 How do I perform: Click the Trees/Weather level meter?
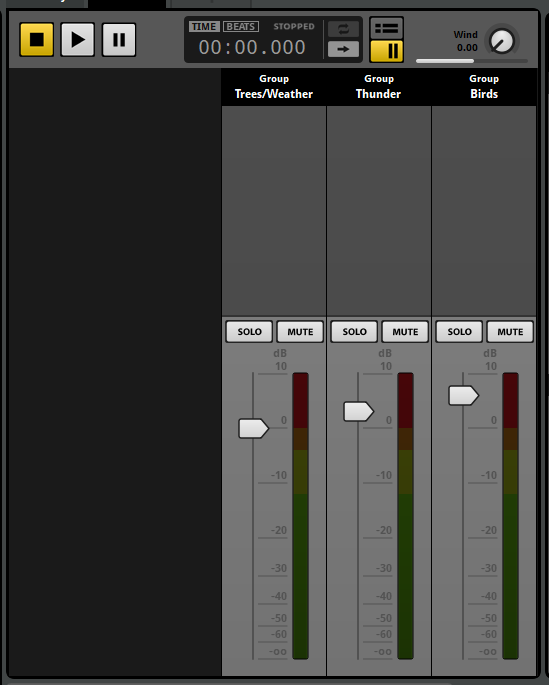tap(300, 515)
